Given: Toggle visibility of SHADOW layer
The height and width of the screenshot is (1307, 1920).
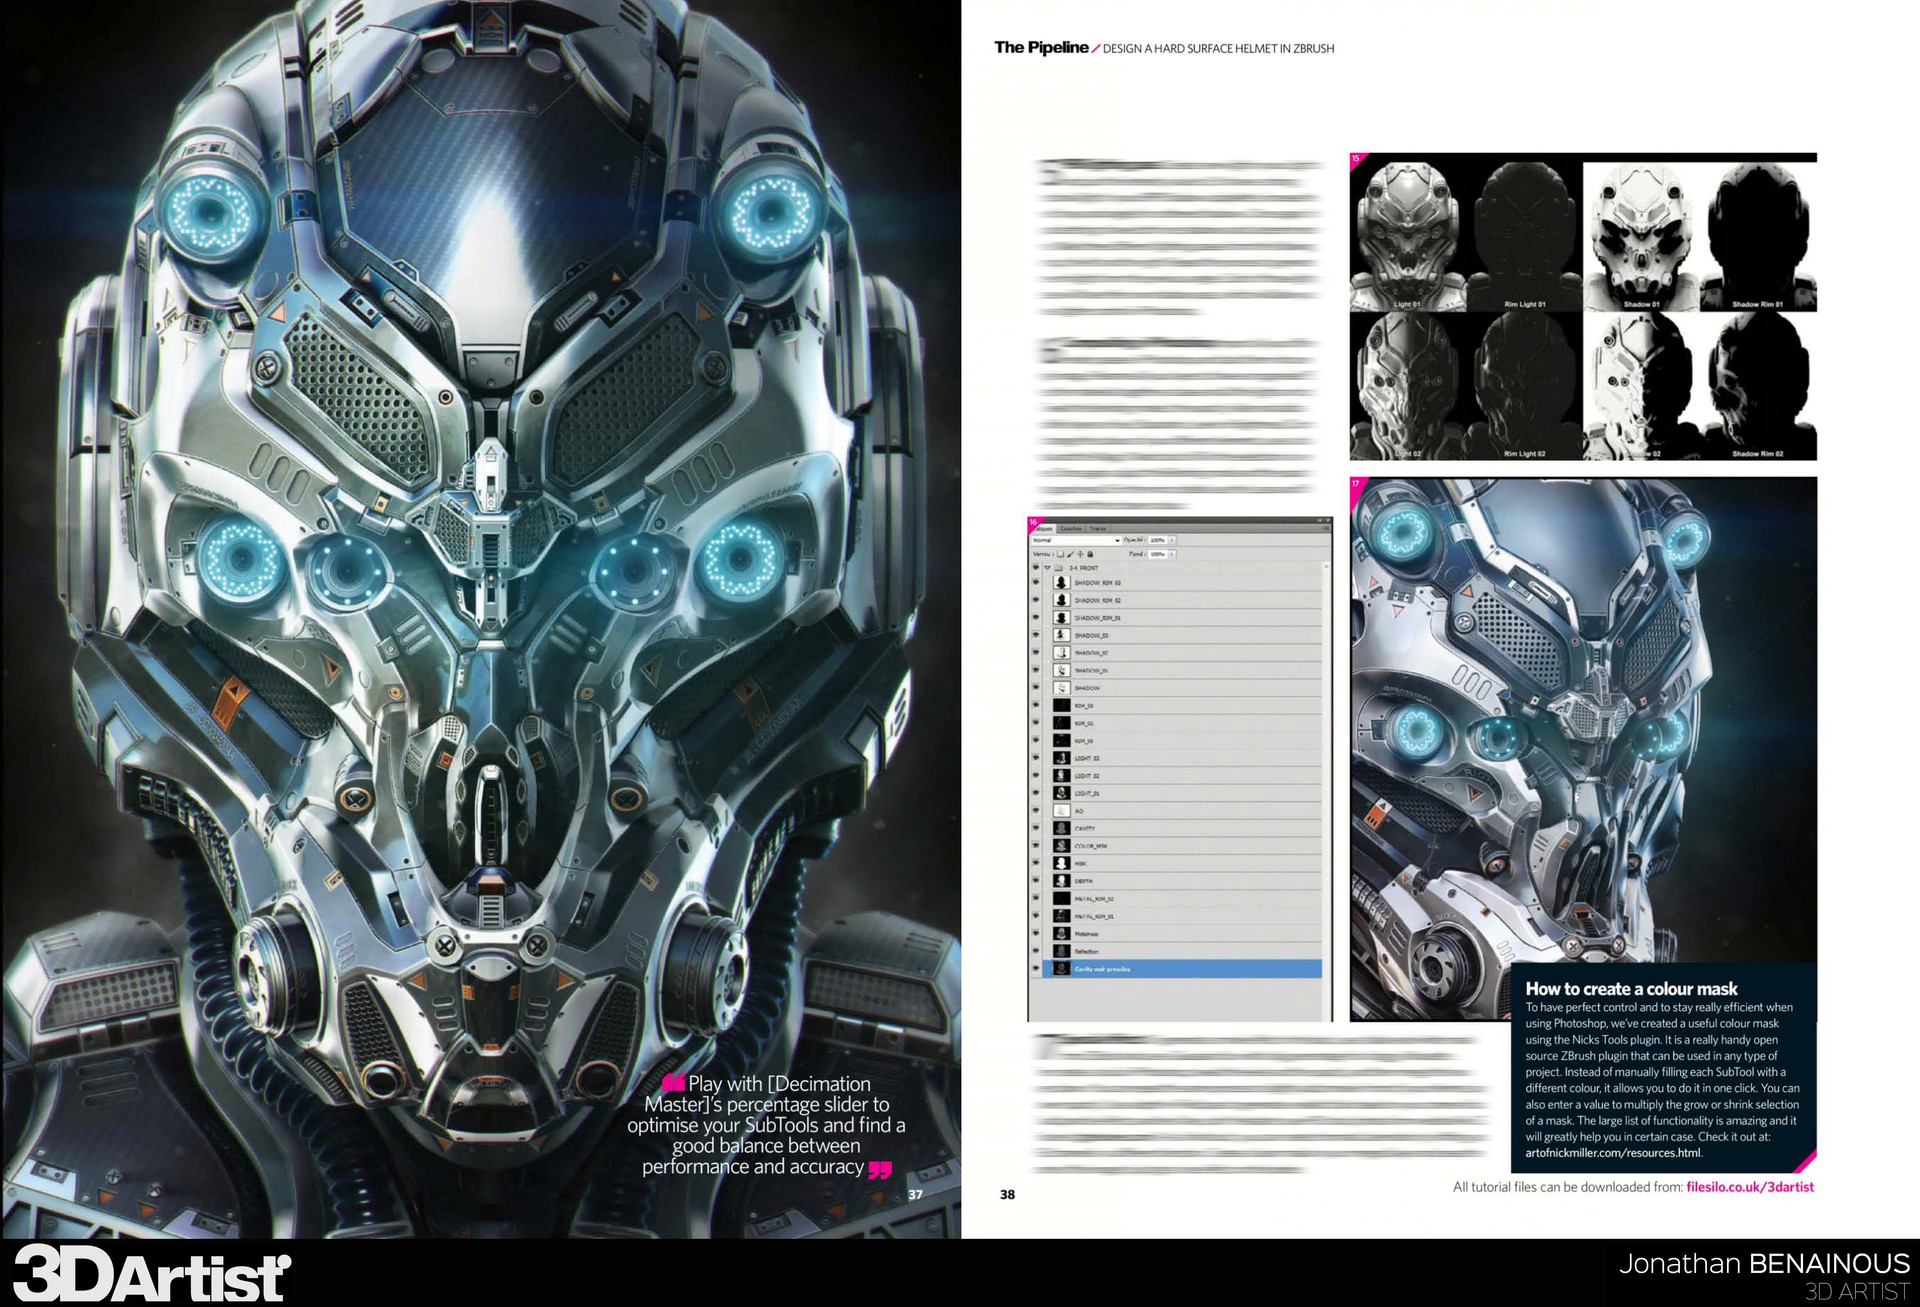Looking at the screenshot, I should point(1036,688).
